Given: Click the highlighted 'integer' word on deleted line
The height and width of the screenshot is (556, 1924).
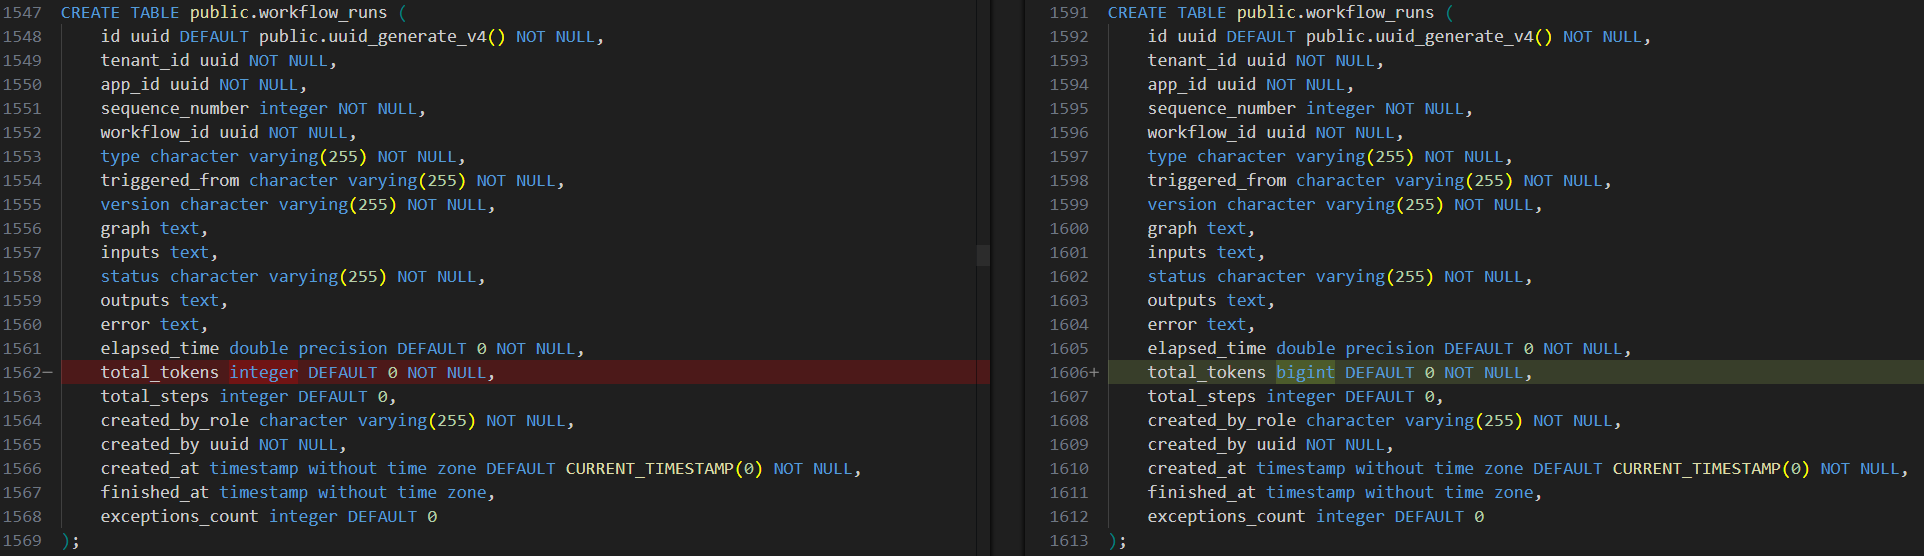Looking at the screenshot, I should tap(264, 373).
